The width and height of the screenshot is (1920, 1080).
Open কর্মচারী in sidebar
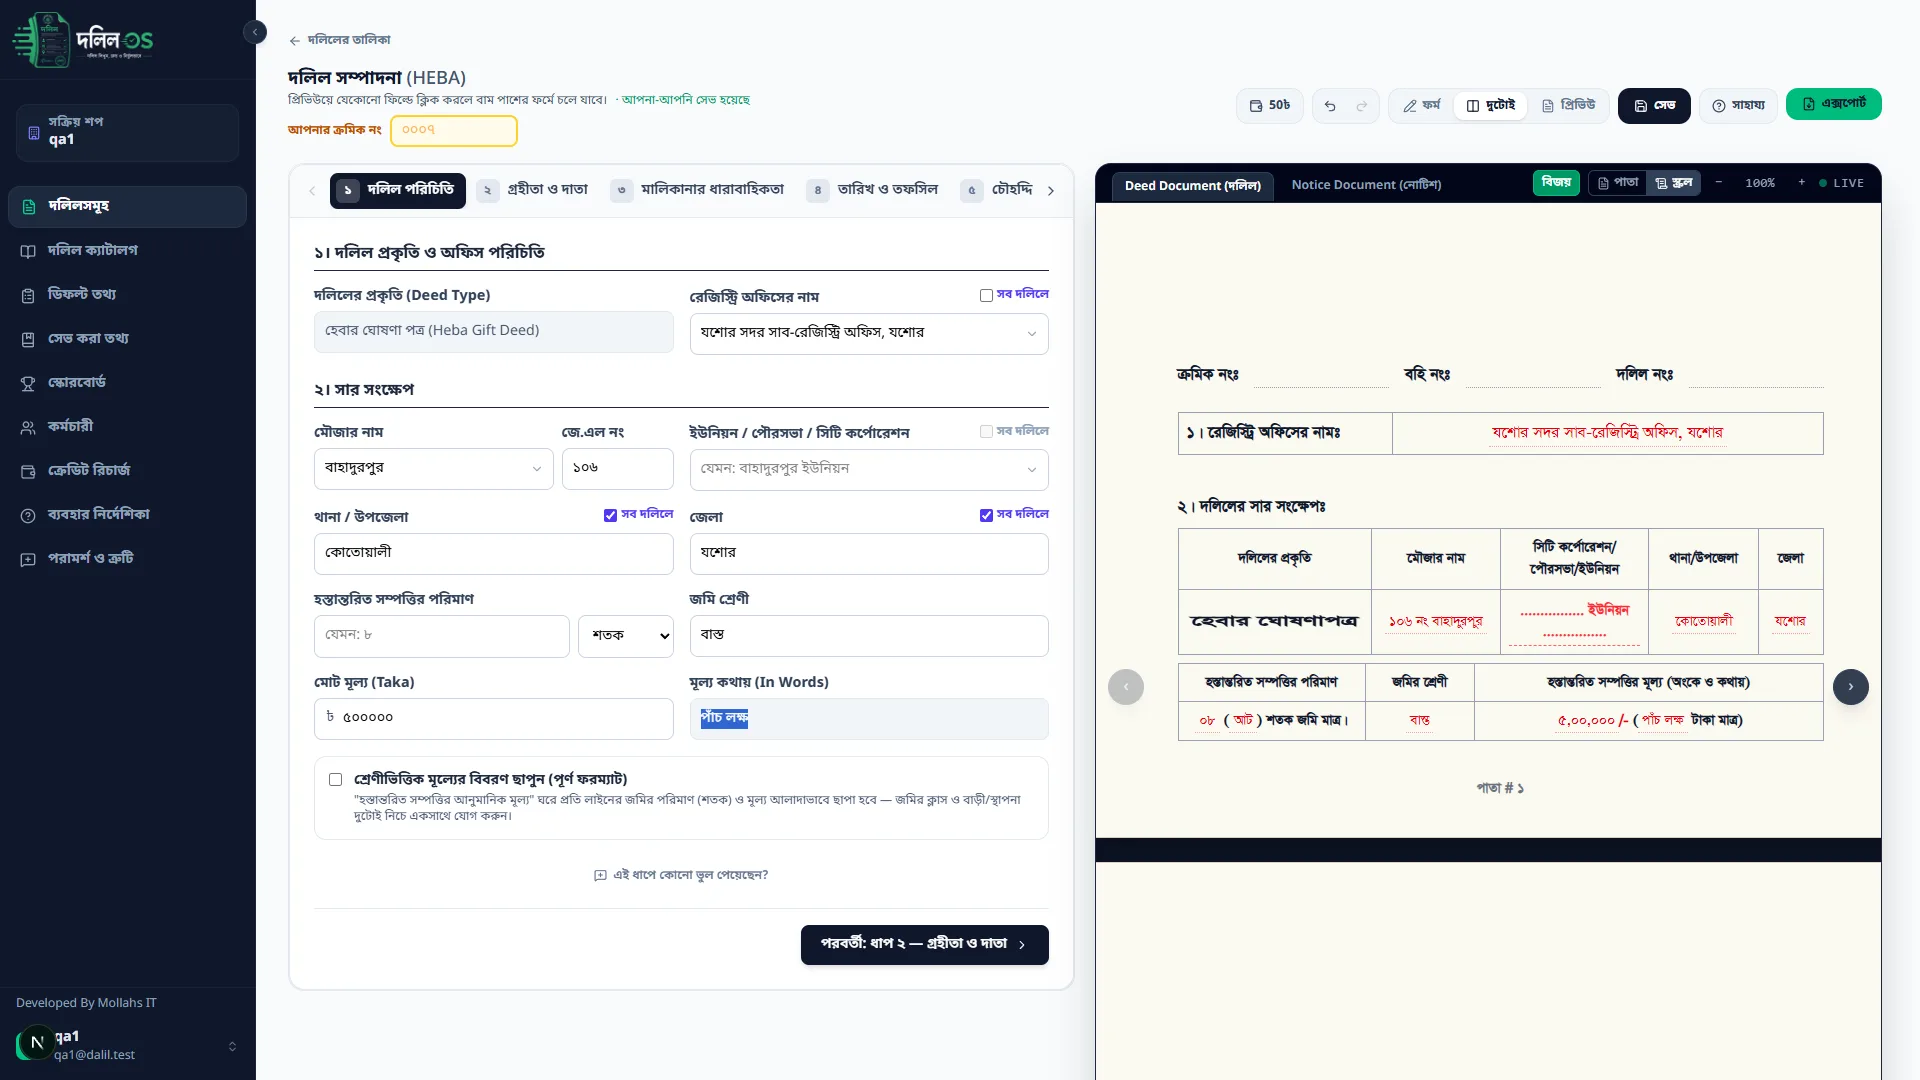click(x=127, y=426)
